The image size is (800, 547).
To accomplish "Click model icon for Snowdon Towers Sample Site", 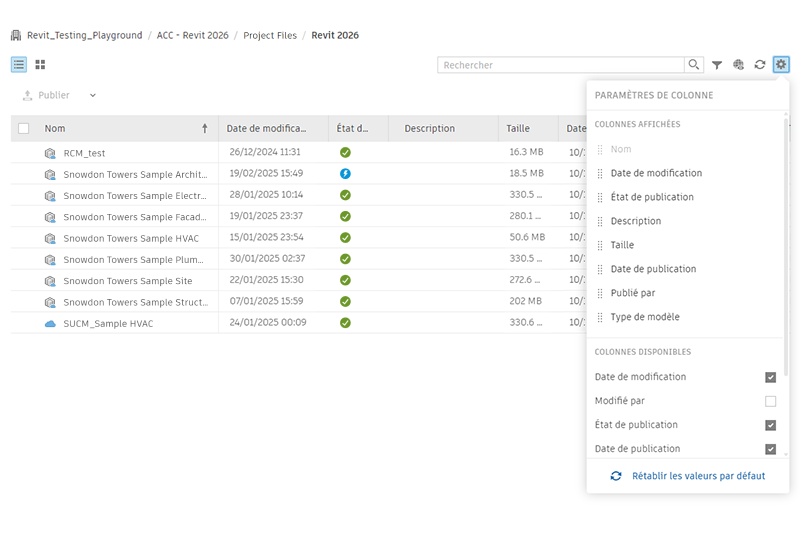I will tap(50, 281).
